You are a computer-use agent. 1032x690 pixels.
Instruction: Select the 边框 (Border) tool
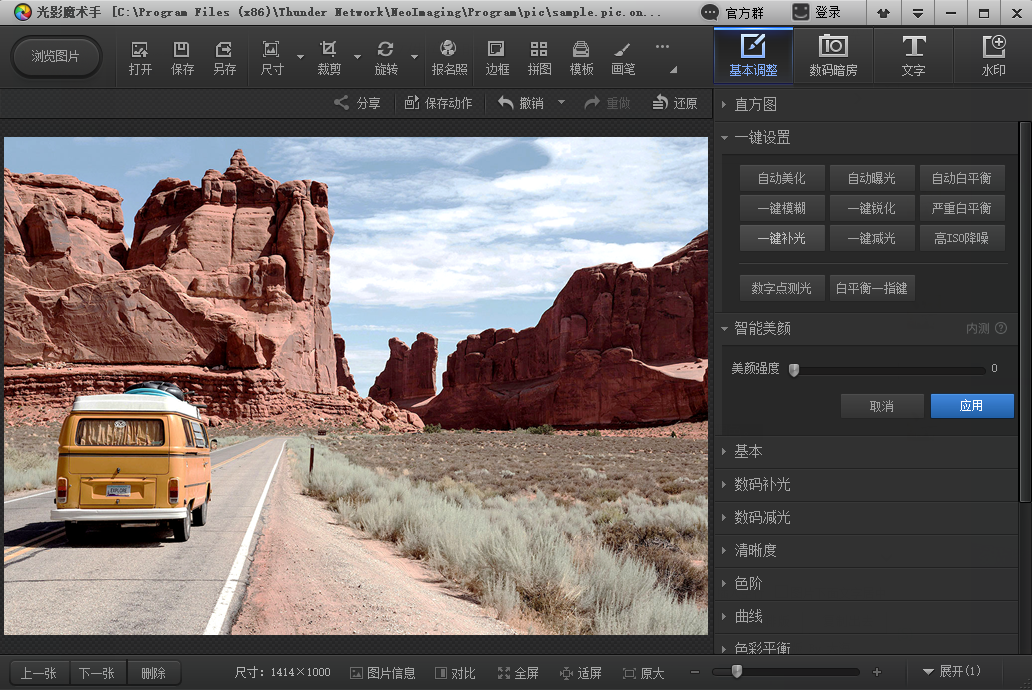click(x=497, y=58)
